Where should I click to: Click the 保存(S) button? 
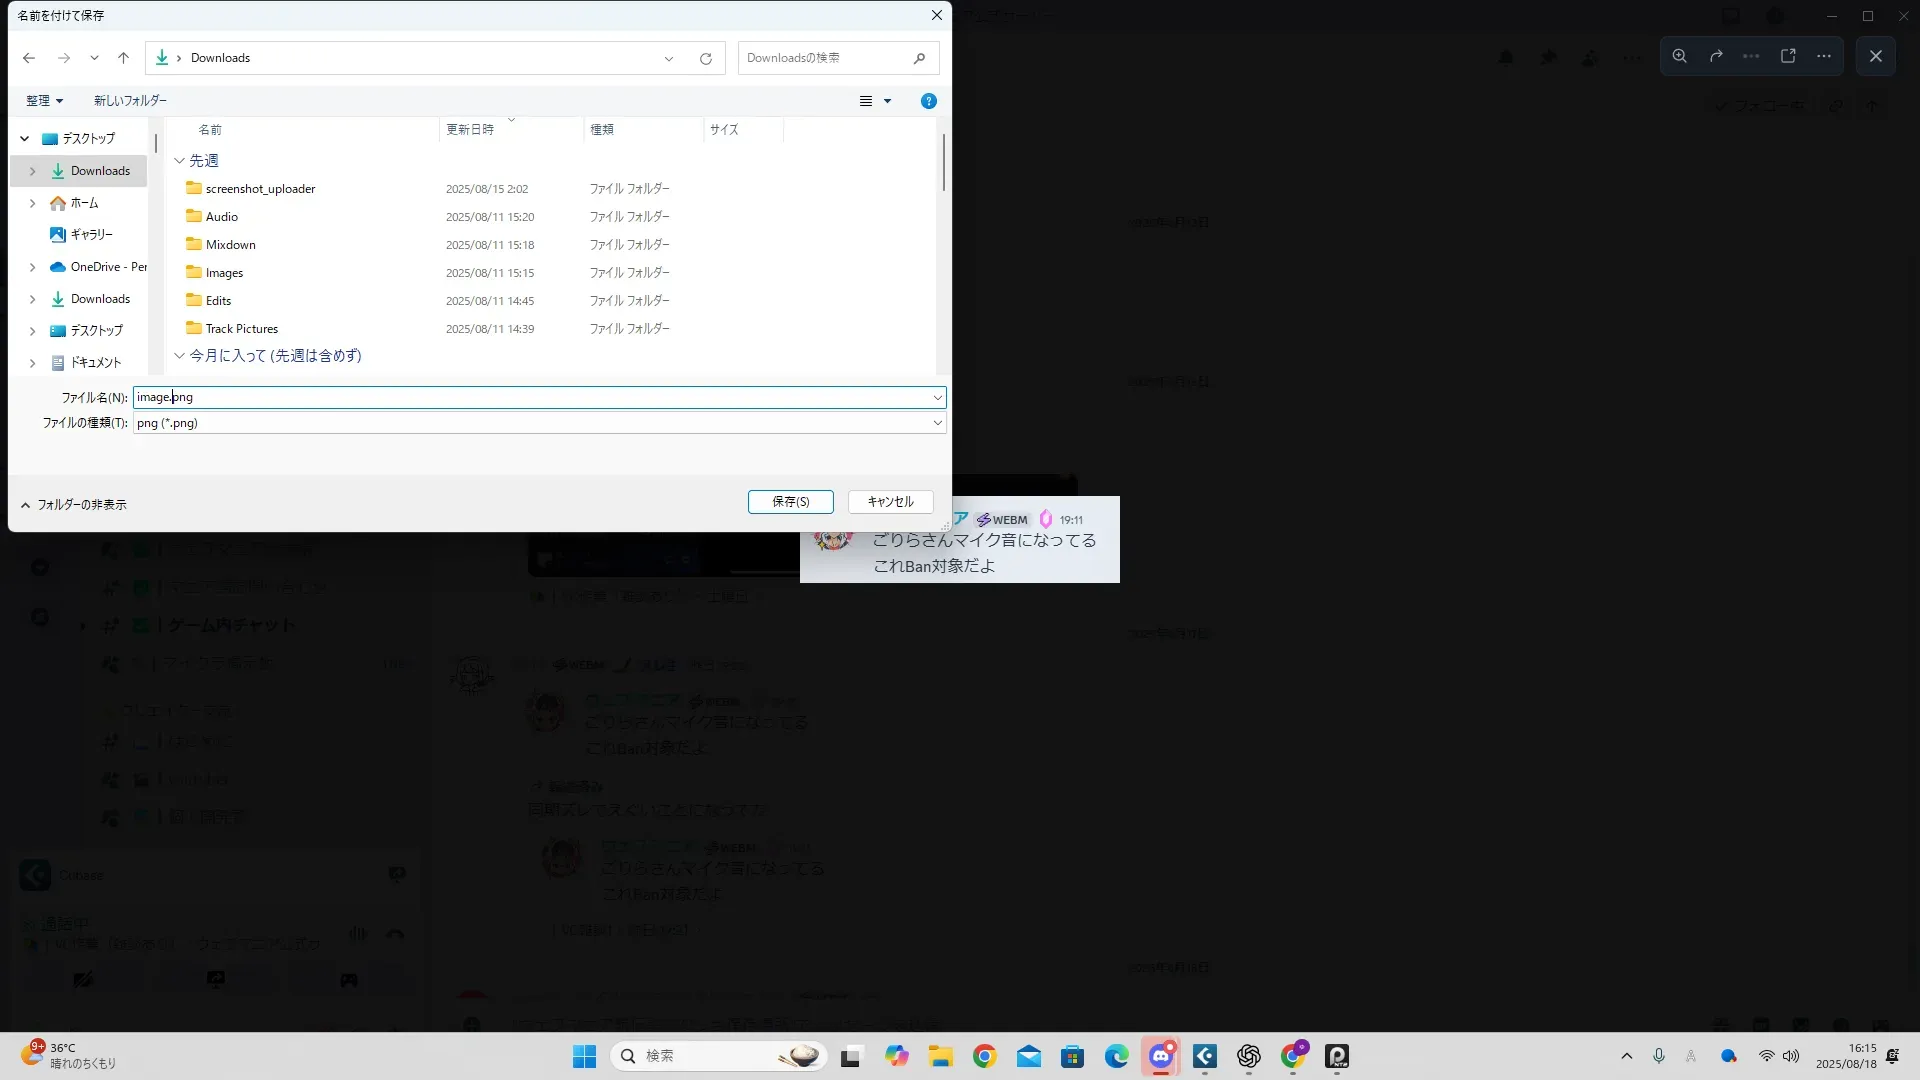pos(790,502)
